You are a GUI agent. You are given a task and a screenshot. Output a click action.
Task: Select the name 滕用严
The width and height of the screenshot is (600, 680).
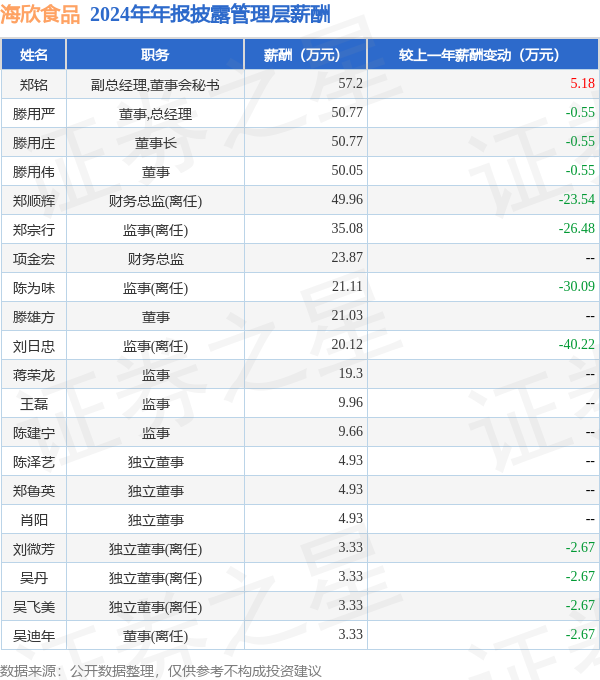[34, 114]
